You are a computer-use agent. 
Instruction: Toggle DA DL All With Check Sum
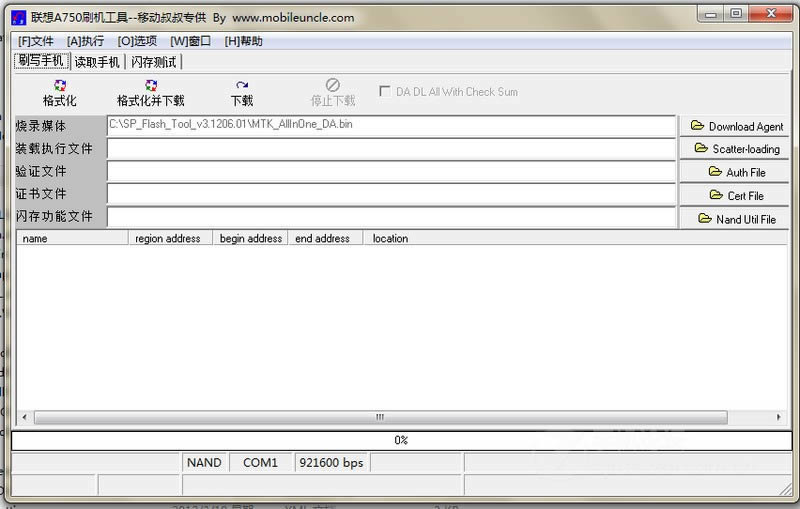pyautogui.click(x=384, y=92)
